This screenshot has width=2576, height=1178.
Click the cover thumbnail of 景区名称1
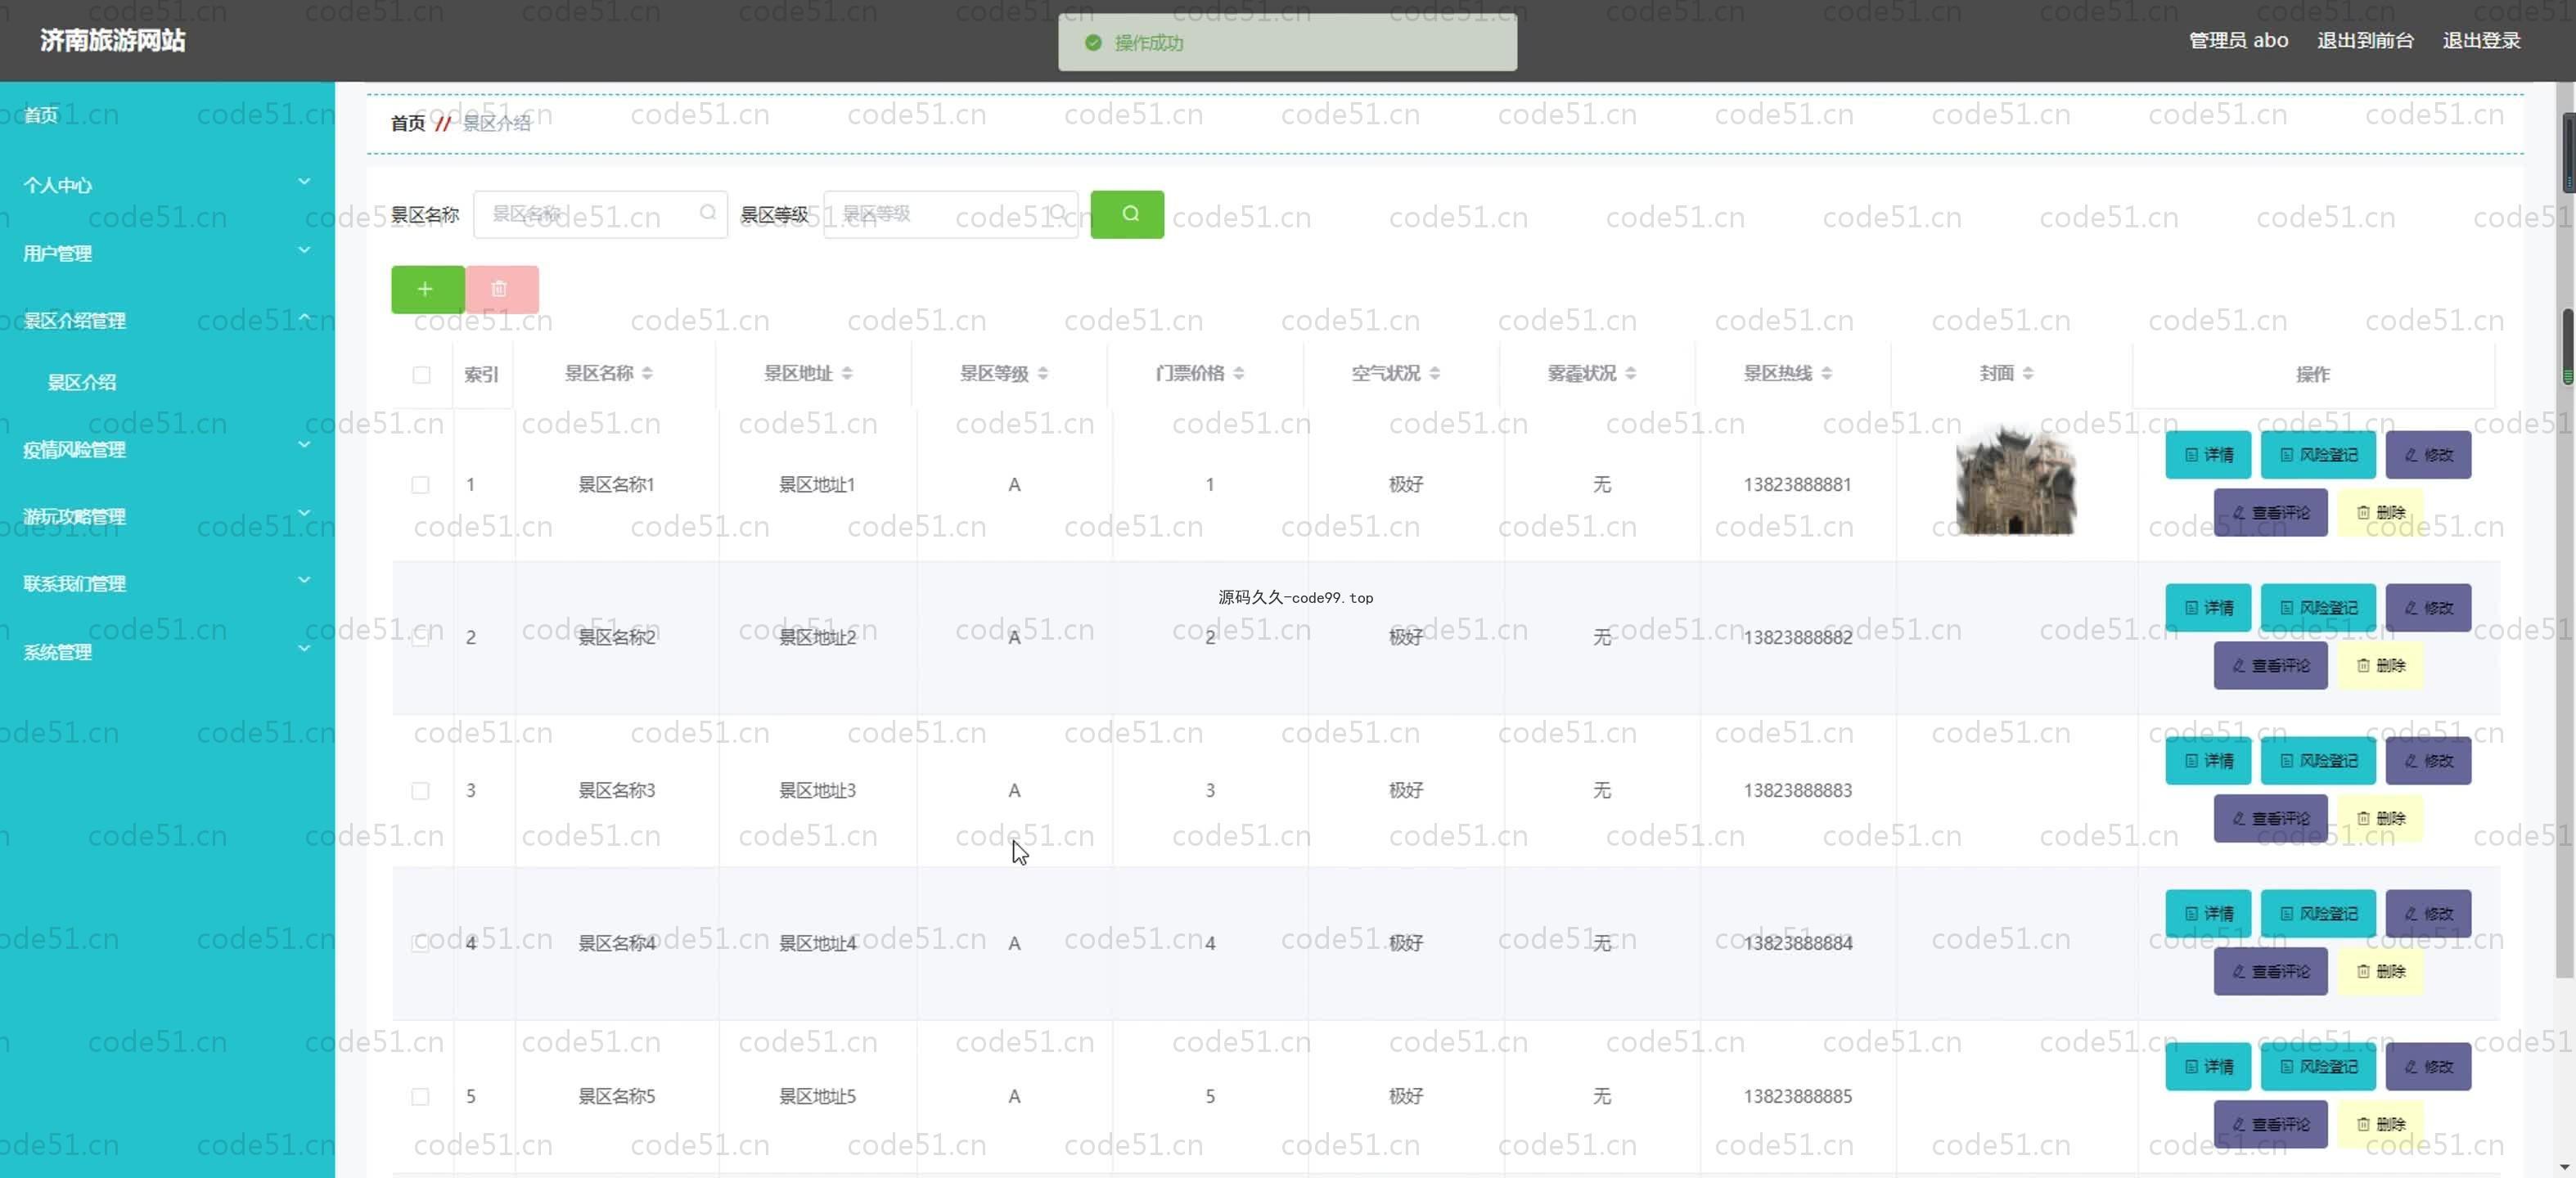tap(2016, 481)
